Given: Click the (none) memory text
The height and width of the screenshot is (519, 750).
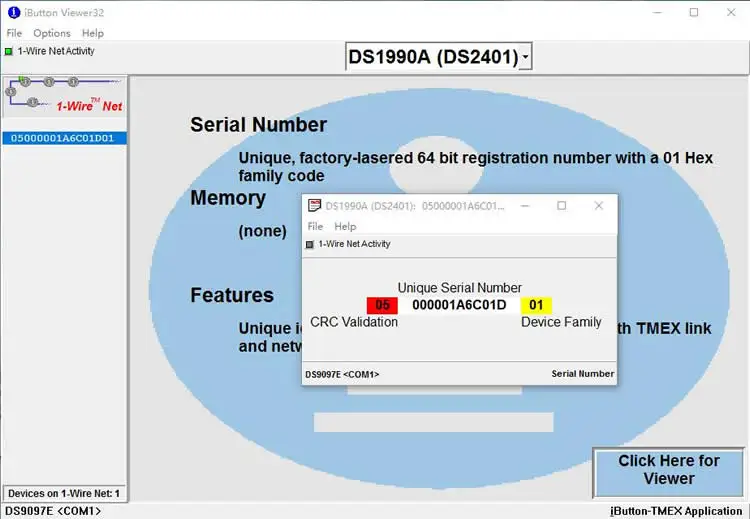Looking at the screenshot, I should click(263, 232).
